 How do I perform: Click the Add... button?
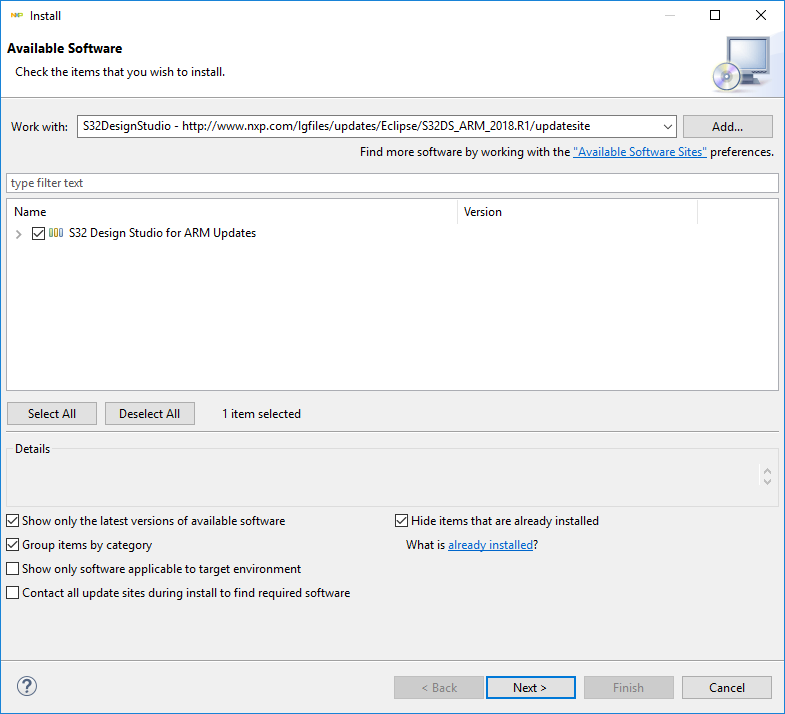click(x=727, y=127)
